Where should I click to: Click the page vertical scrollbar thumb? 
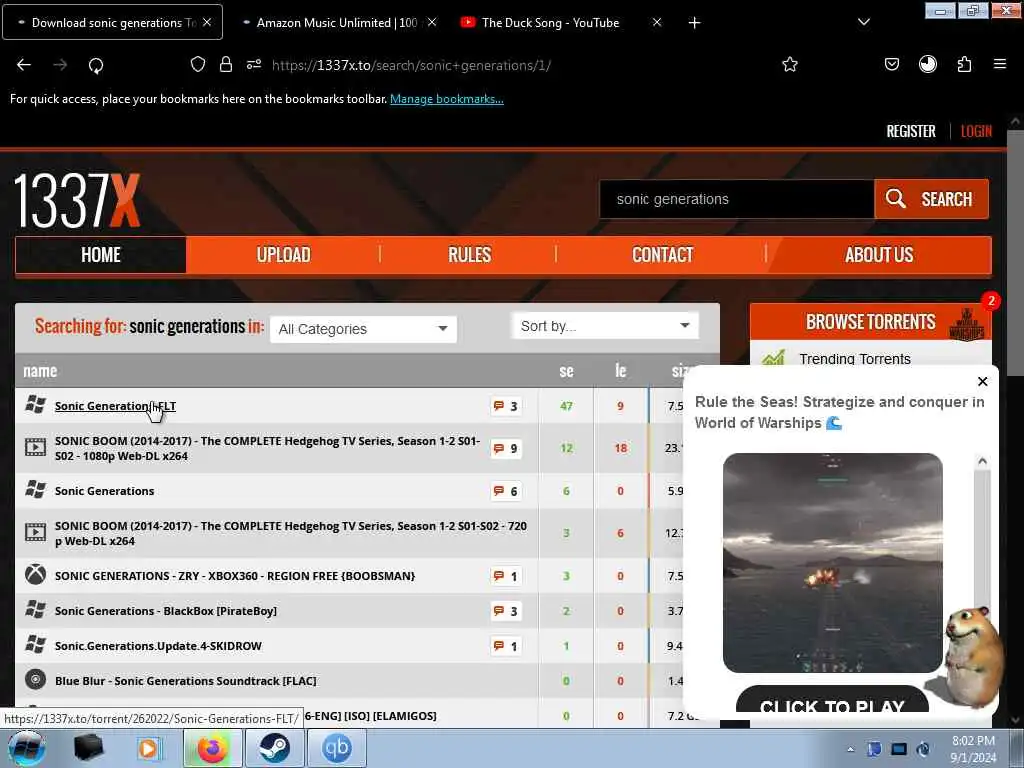[1015, 253]
